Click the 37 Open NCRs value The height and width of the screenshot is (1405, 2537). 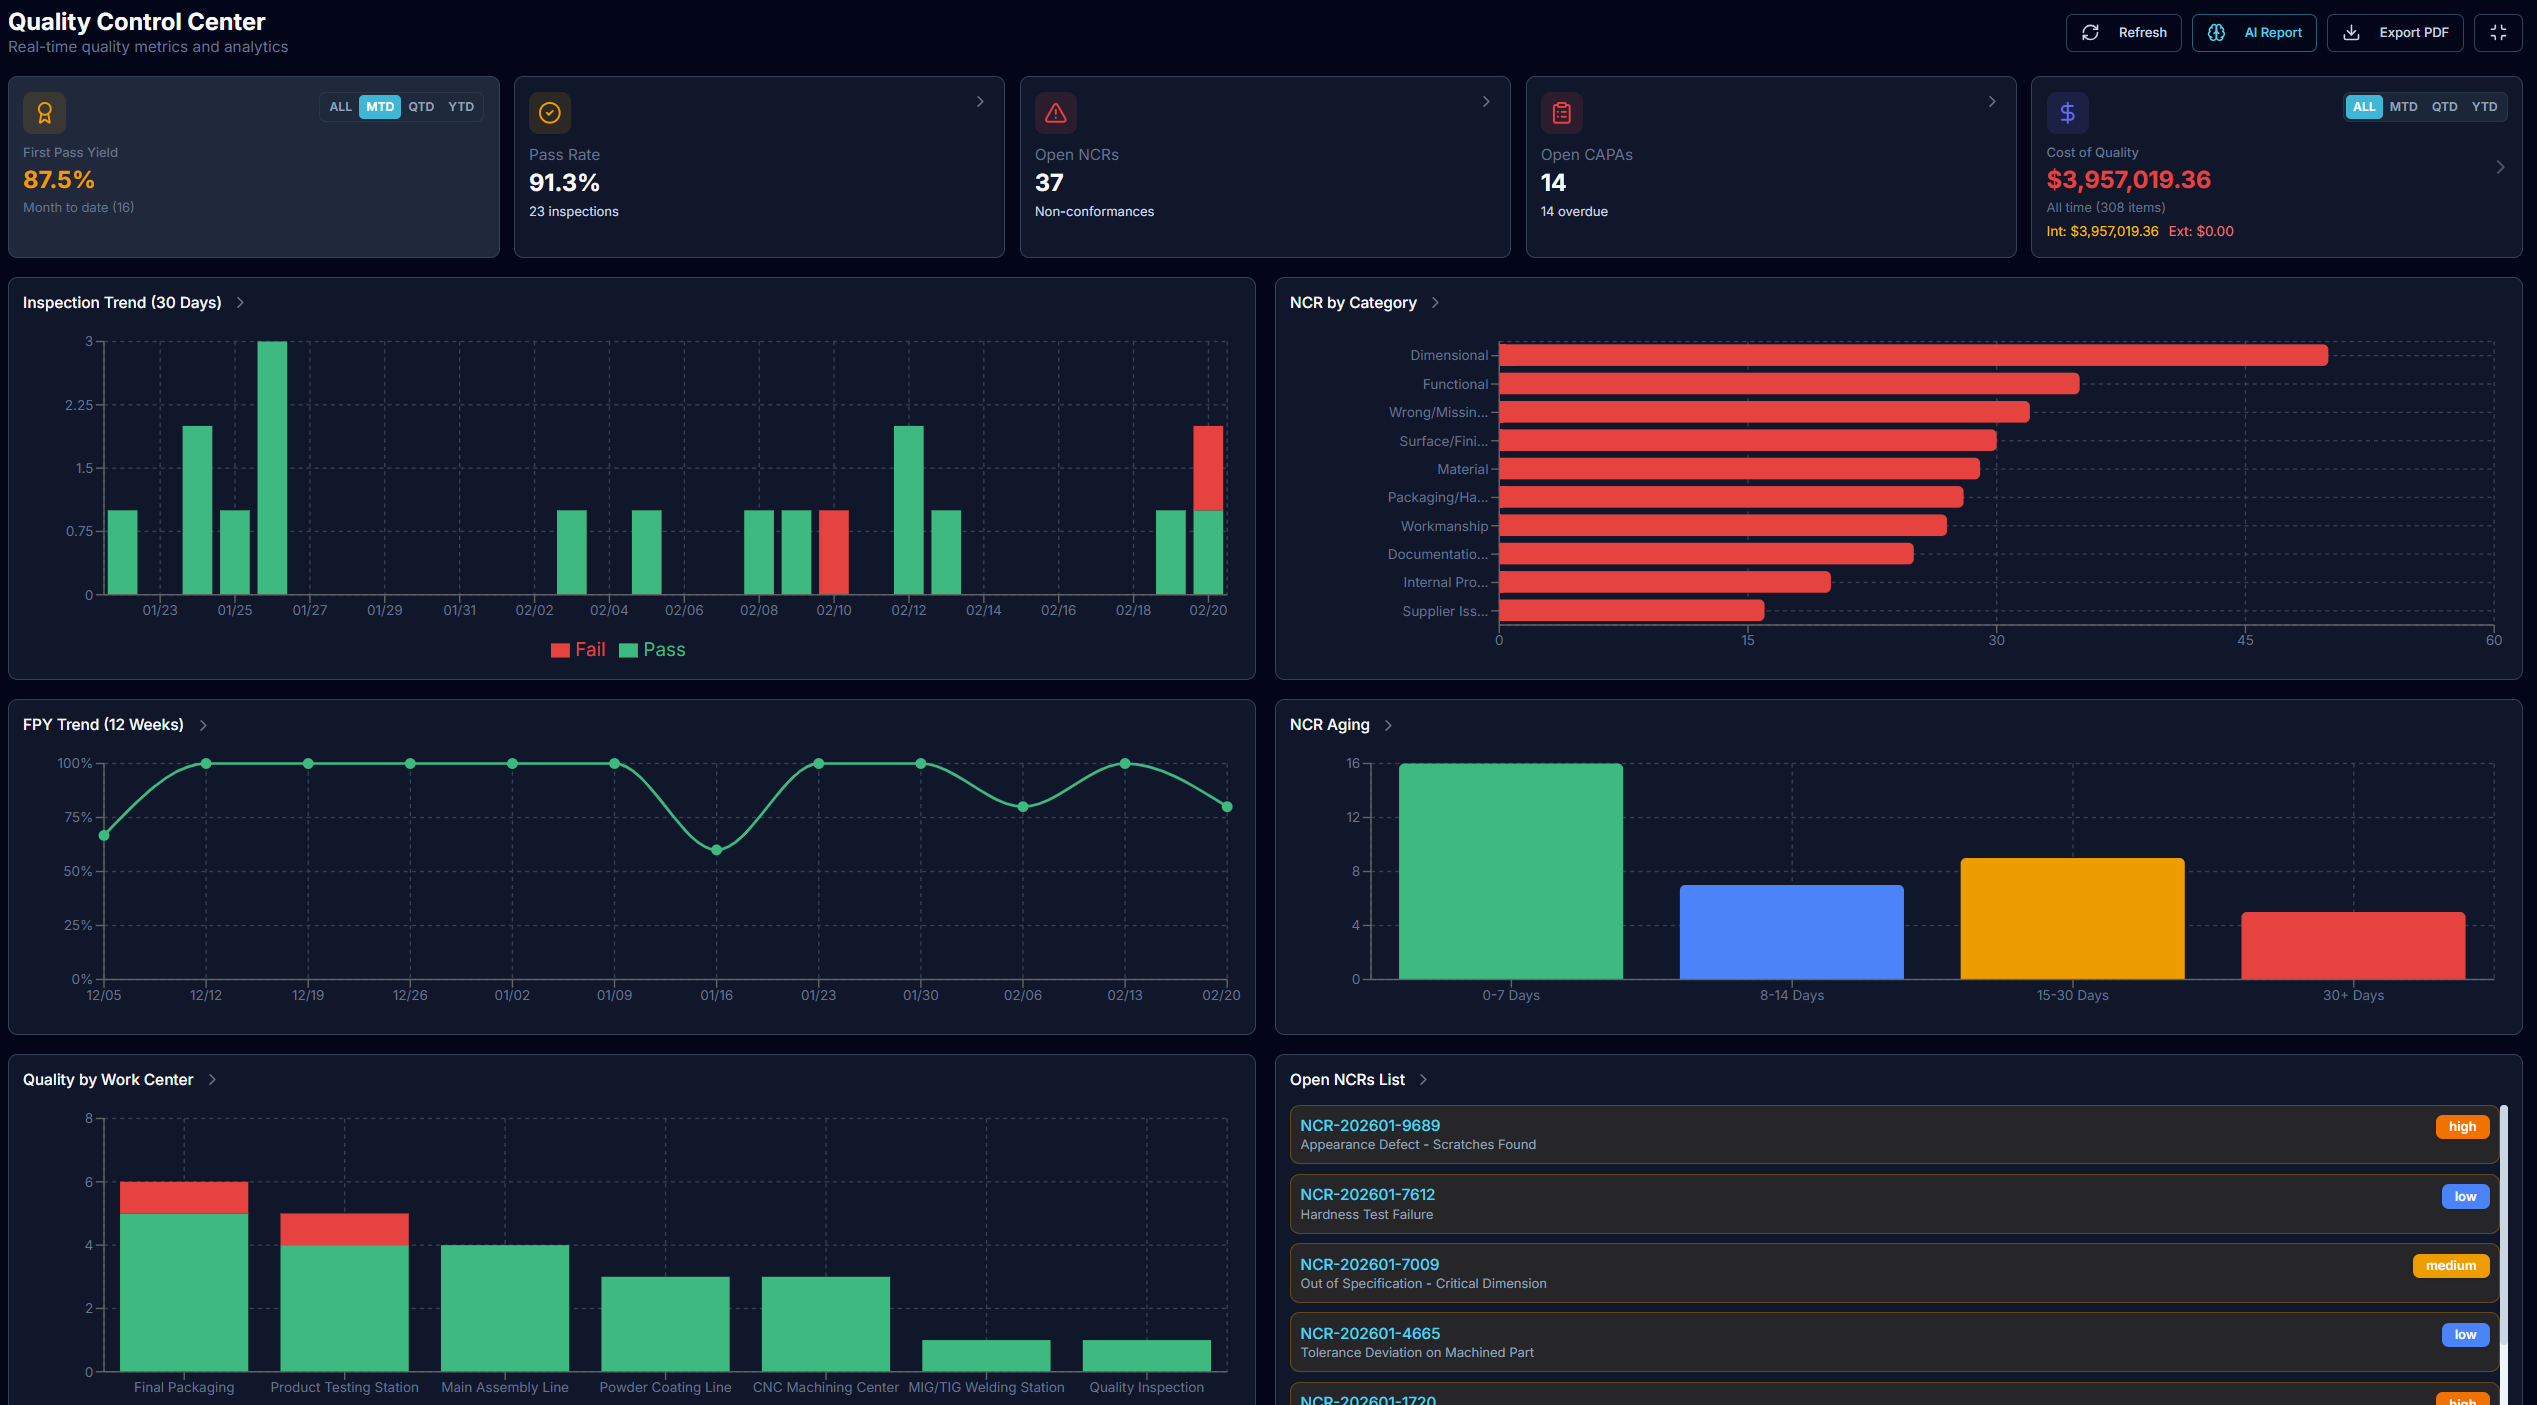tap(1049, 183)
